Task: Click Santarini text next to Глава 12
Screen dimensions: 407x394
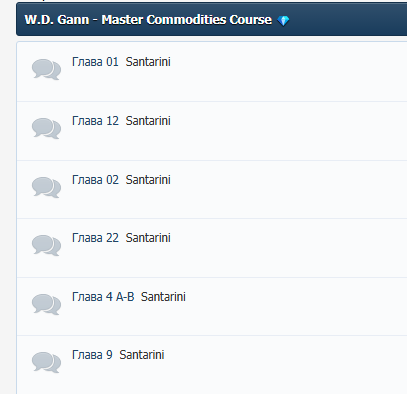Action: click(x=148, y=121)
